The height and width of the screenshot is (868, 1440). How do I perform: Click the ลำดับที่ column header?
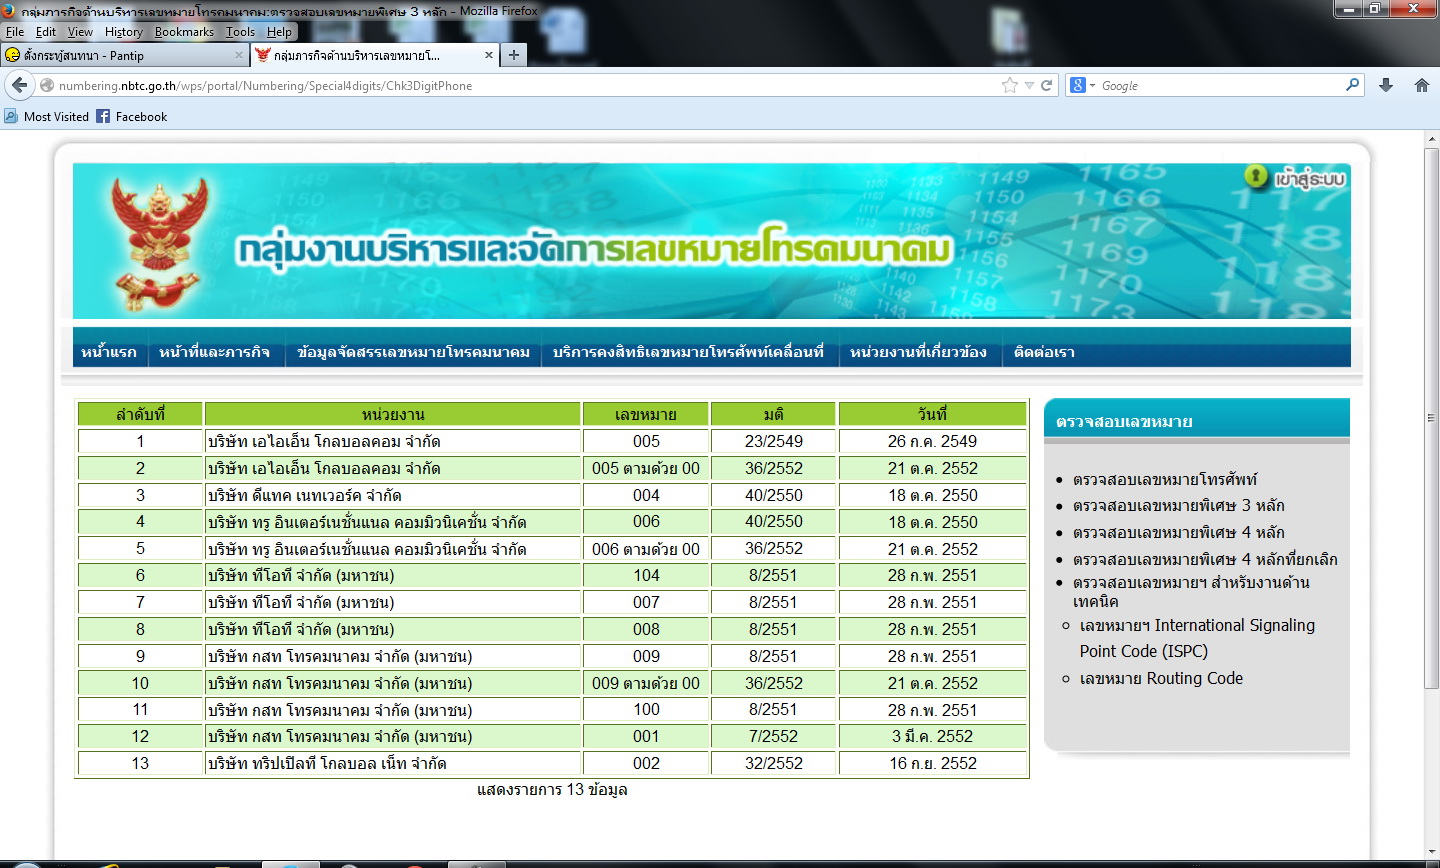[140, 414]
